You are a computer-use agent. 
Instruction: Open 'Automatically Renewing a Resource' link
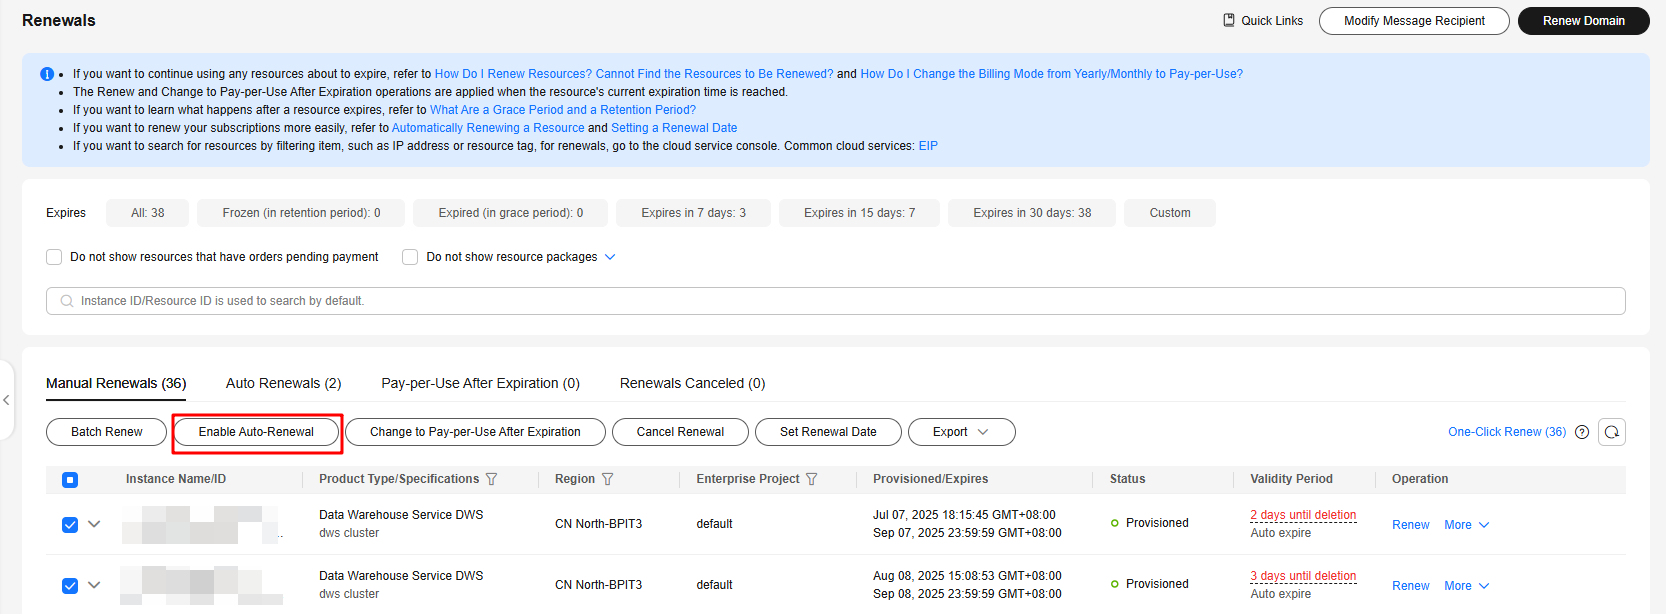click(488, 128)
